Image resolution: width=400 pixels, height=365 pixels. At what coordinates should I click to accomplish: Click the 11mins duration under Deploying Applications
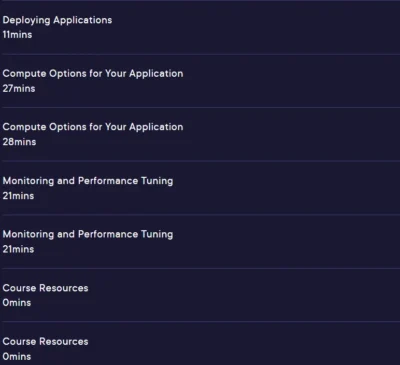coord(17,35)
